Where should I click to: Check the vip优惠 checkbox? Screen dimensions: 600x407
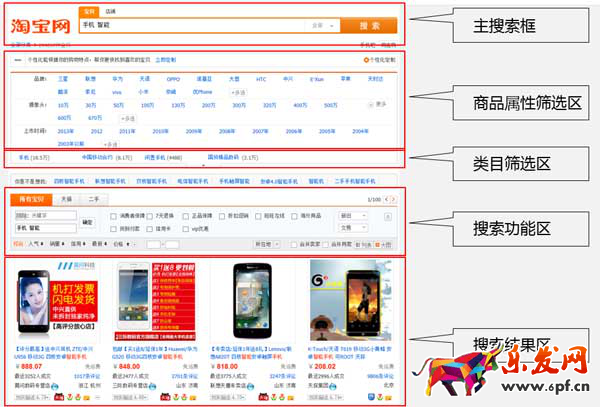click(186, 229)
